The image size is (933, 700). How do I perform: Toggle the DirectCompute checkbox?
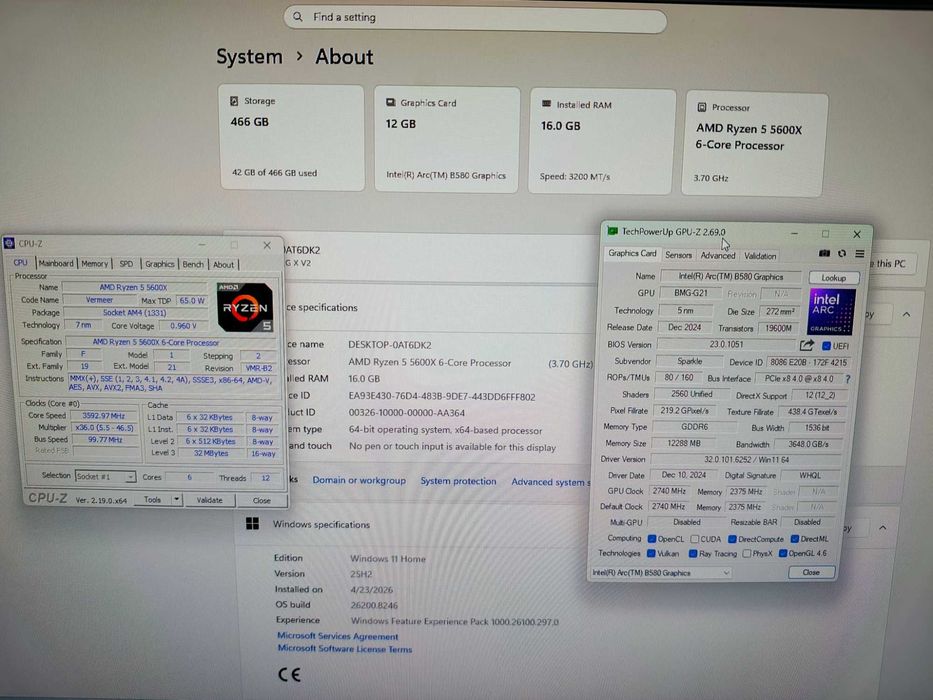coord(732,539)
